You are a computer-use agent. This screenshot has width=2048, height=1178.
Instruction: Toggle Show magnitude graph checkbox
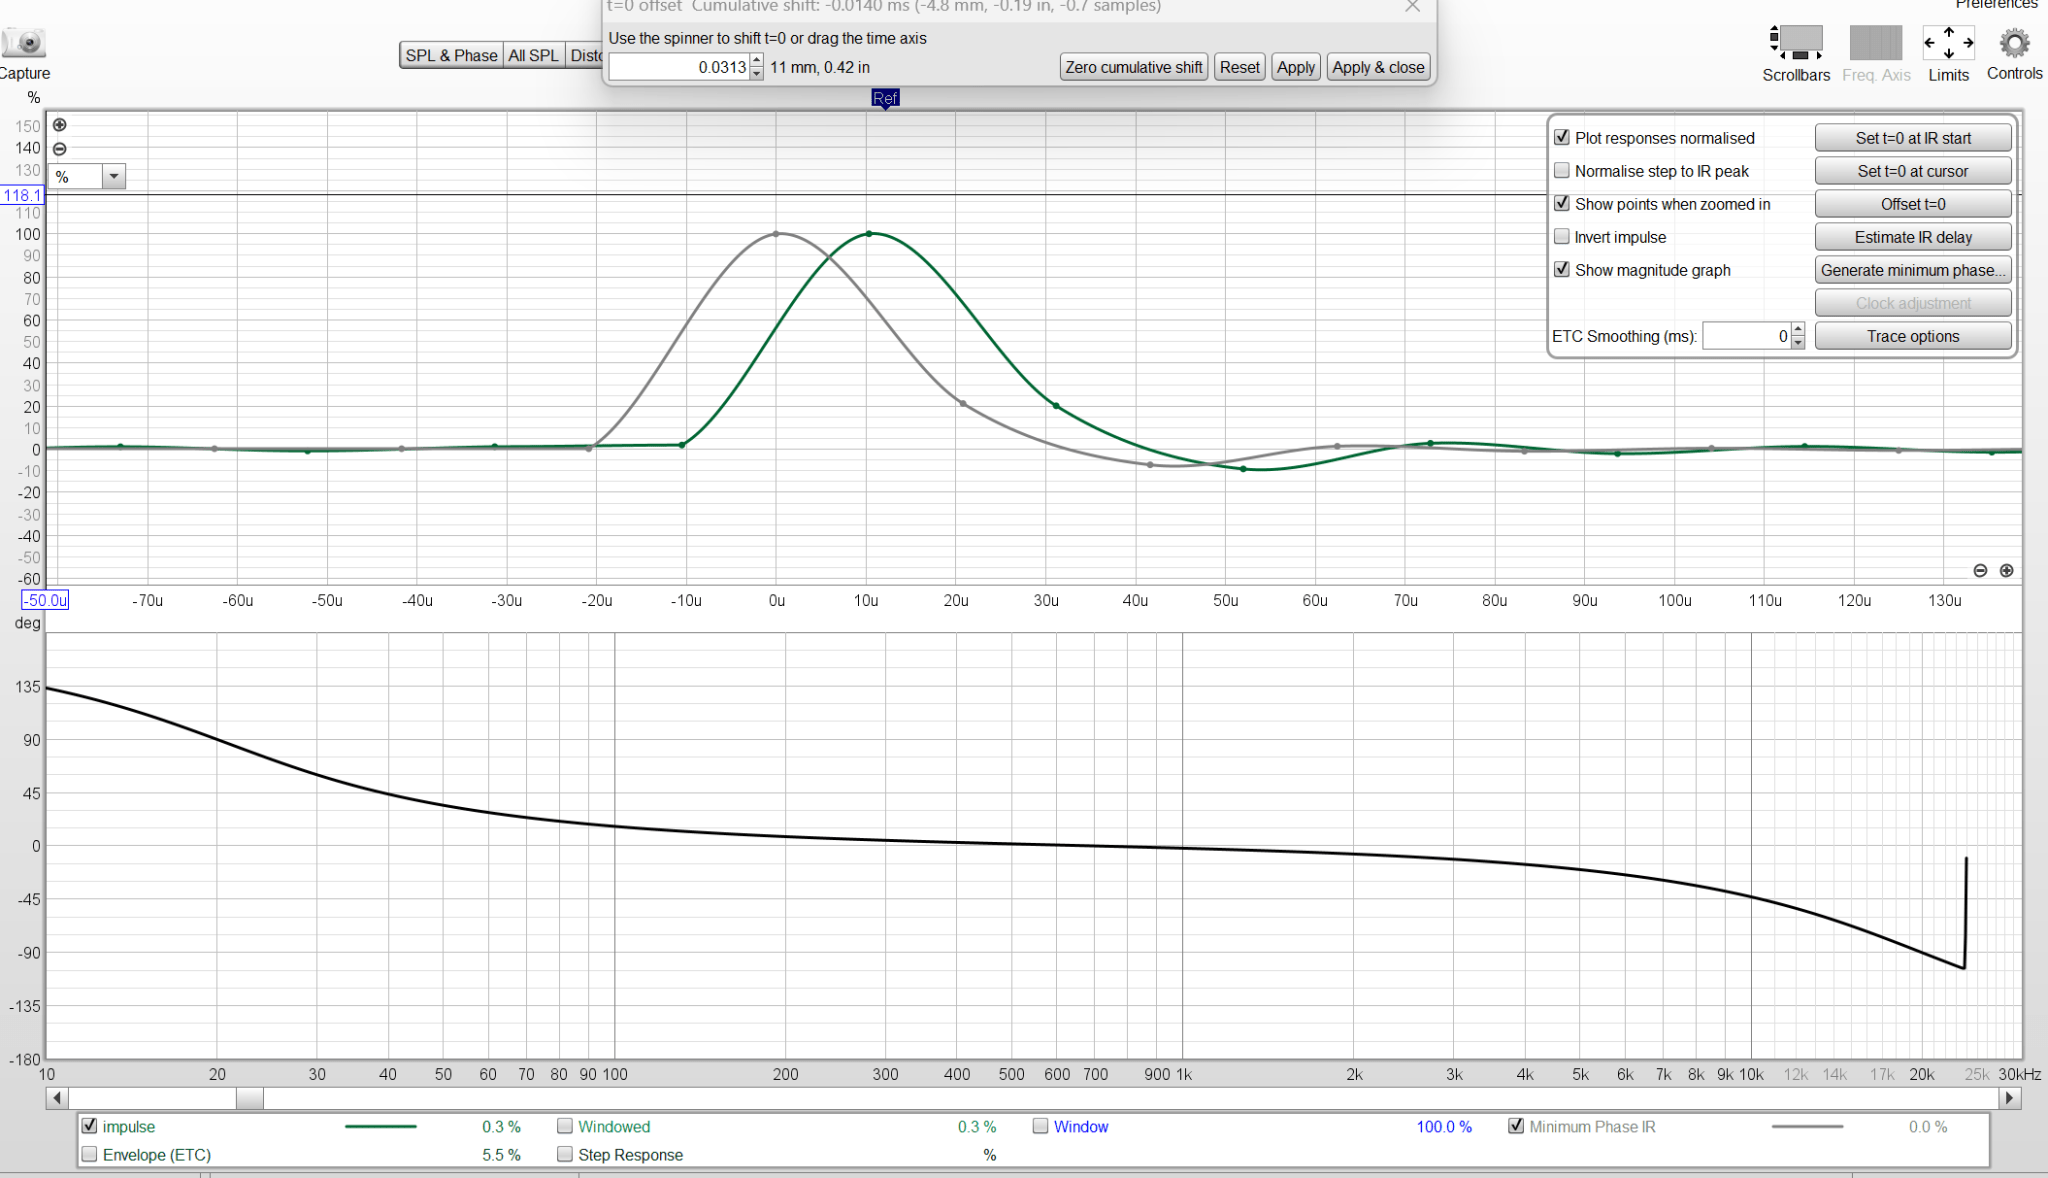tap(1562, 270)
